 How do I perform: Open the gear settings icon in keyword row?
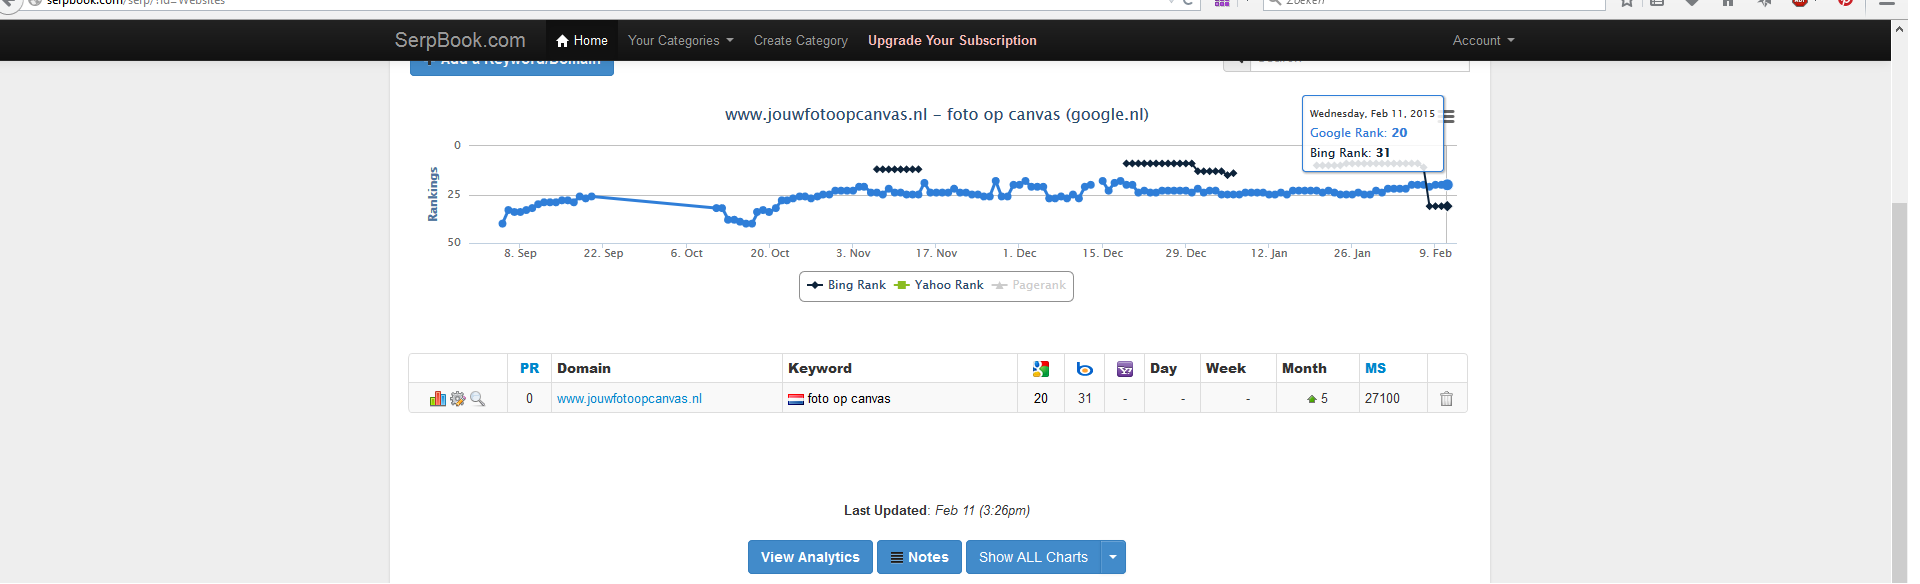pos(458,399)
